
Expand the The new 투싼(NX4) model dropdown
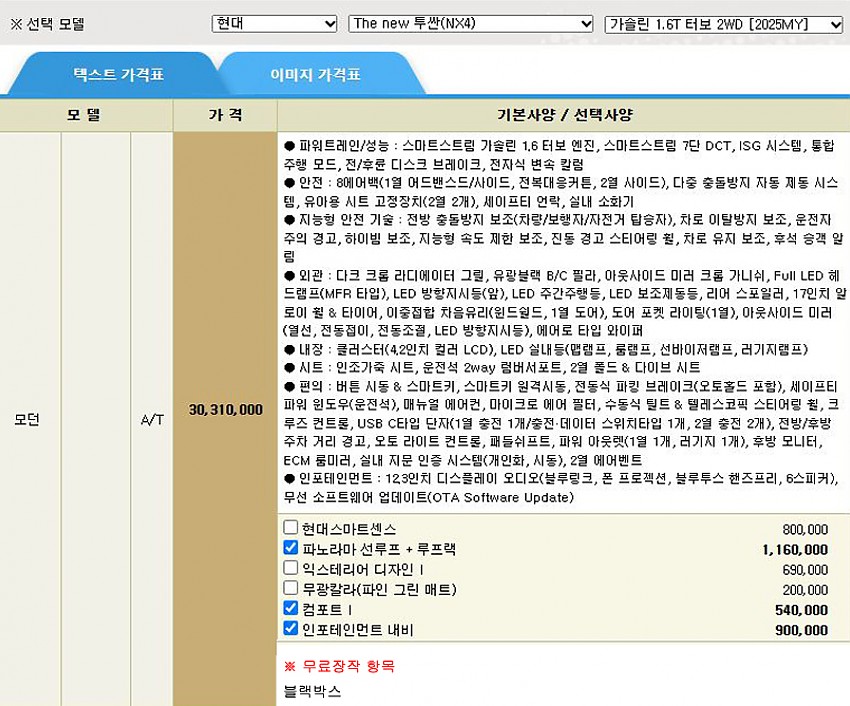[x=471, y=24]
